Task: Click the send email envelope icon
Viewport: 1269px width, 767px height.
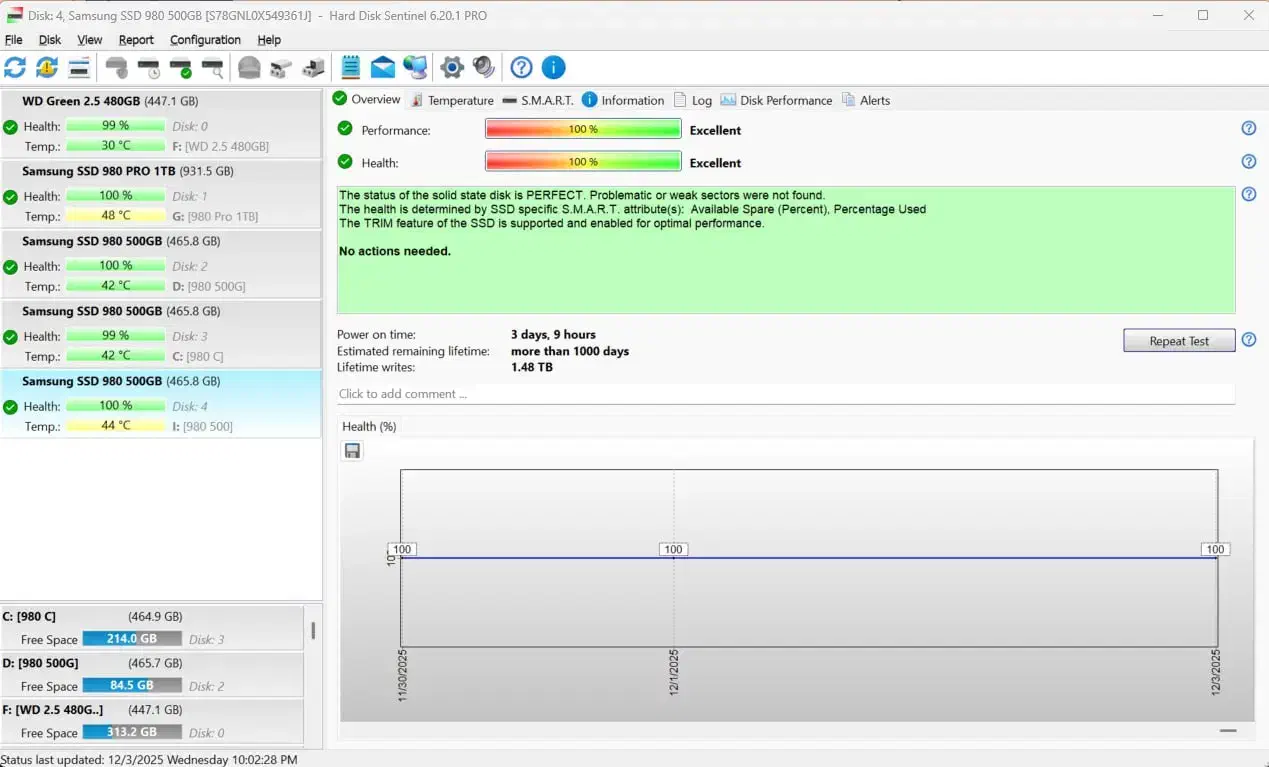Action: click(x=383, y=68)
